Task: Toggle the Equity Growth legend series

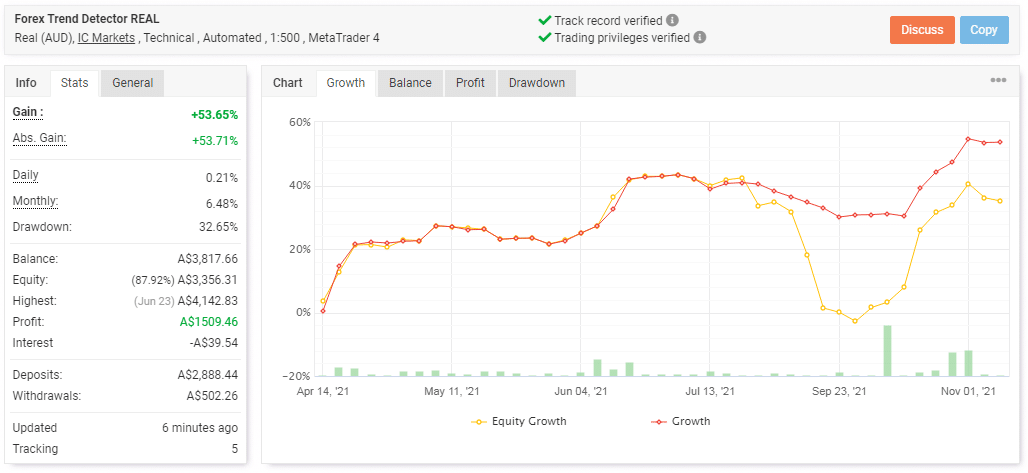Action: click(x=519, y=421)
